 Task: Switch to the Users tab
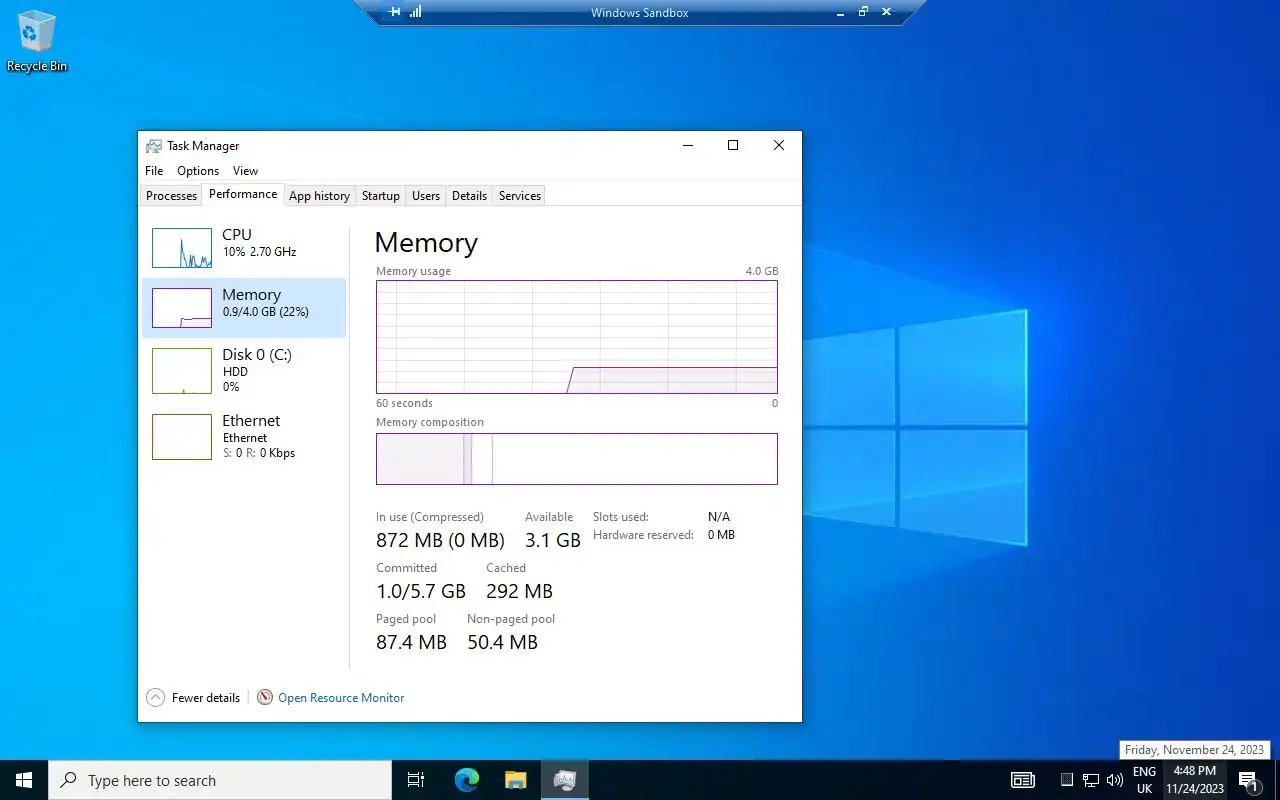426,196
